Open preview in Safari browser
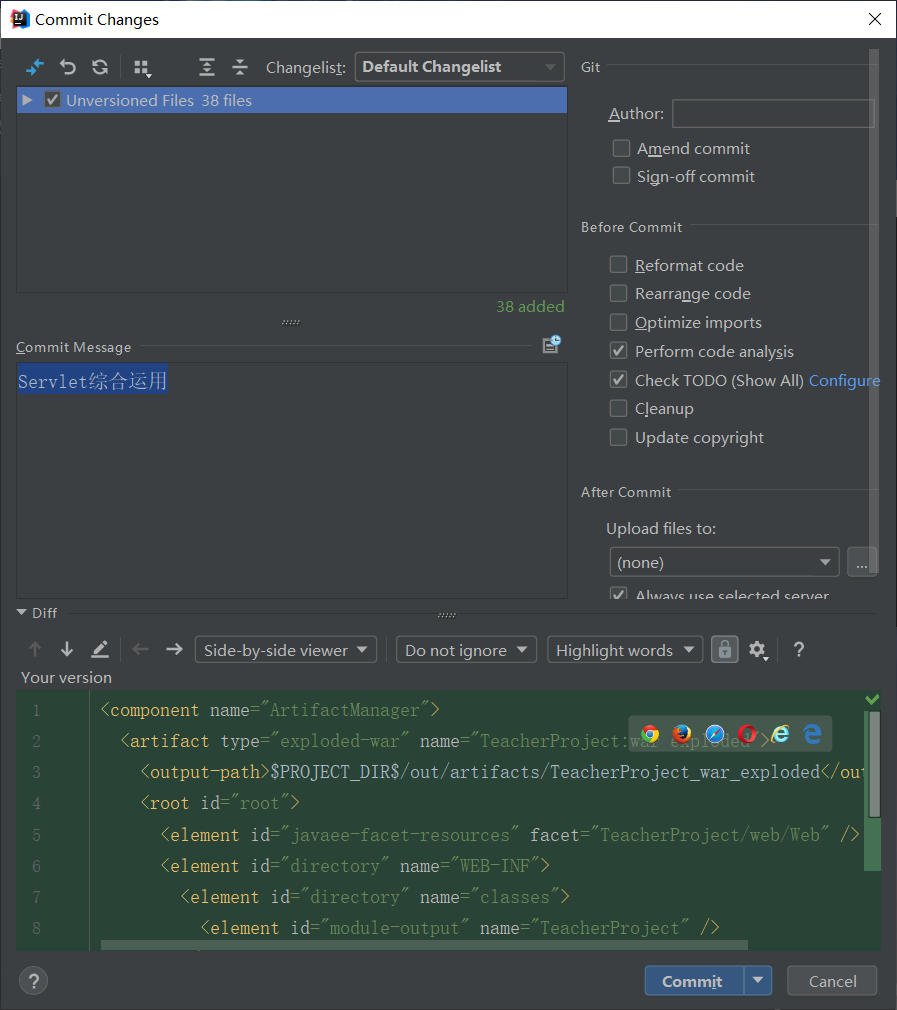 [715, 734]
